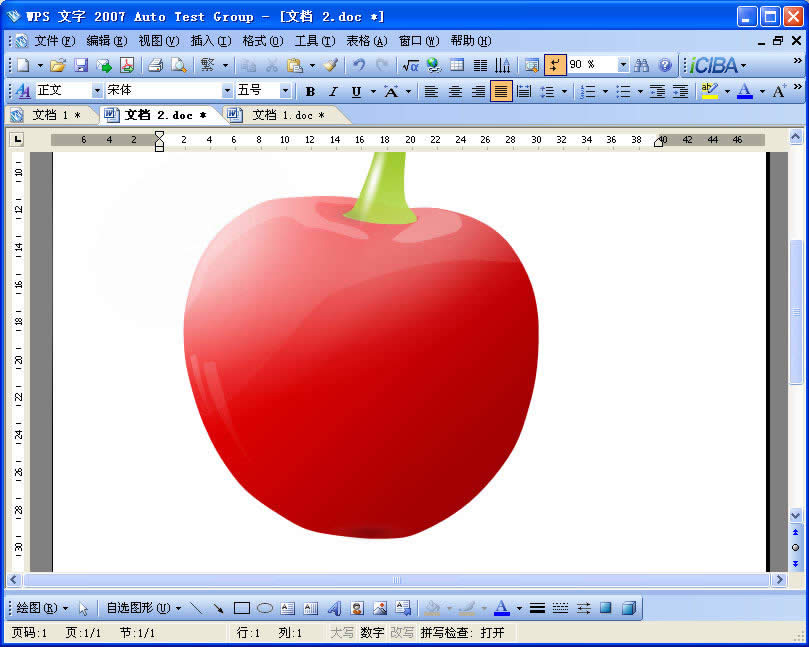This screenshot has width=809, height=647.
Task: Insert a formula with the square root icon
Action: coord(410,65)
